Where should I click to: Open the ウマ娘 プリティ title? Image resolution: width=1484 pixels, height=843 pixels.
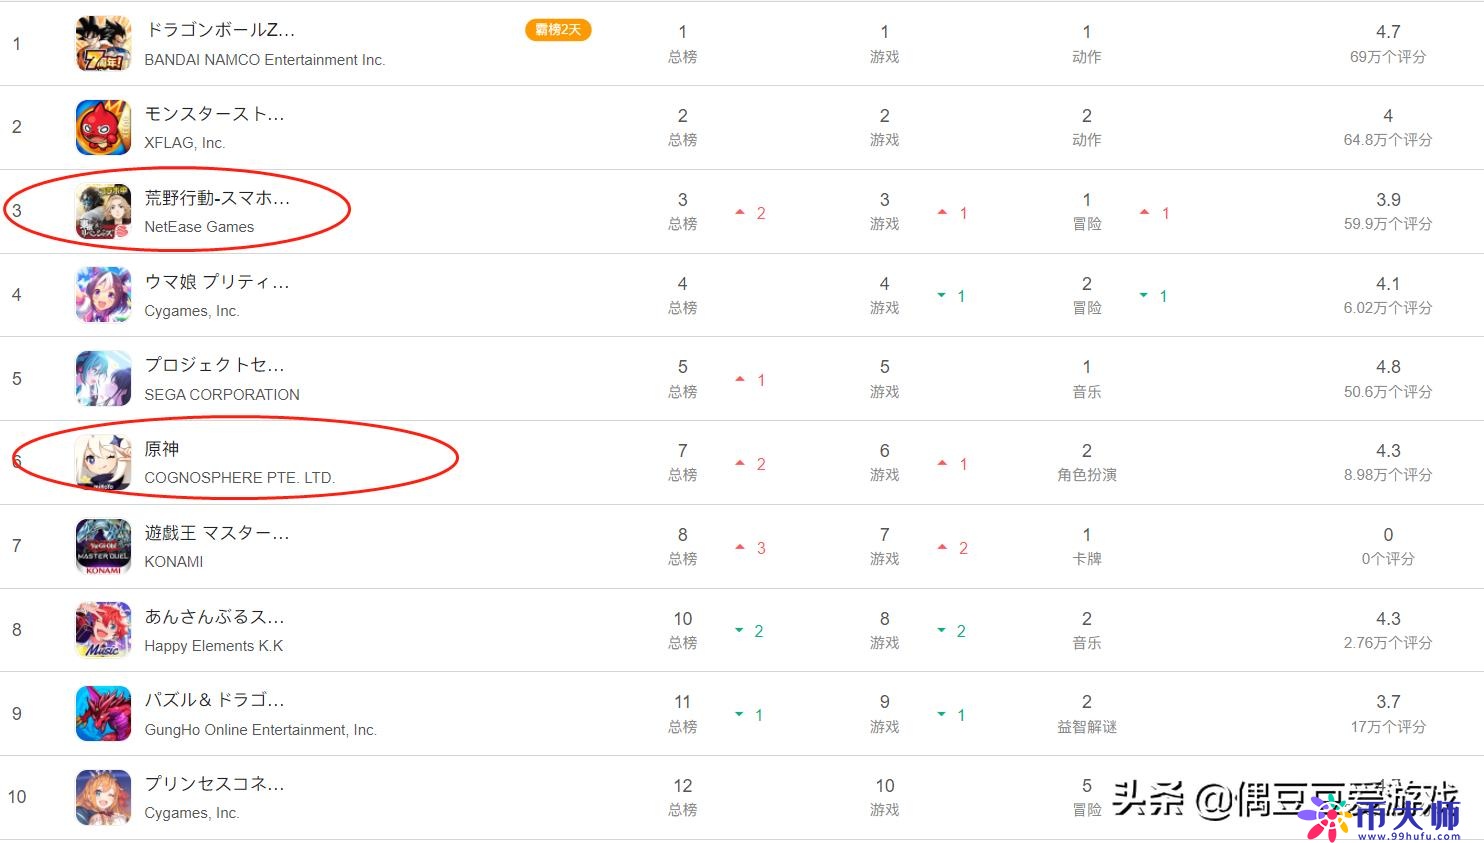217,282
